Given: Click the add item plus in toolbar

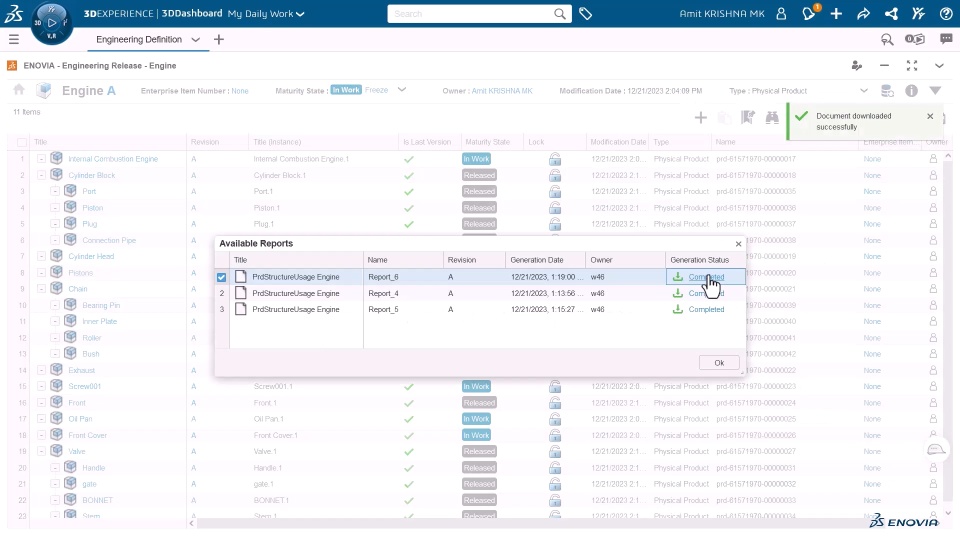Looking at the screenshot, I should (700, 117).
